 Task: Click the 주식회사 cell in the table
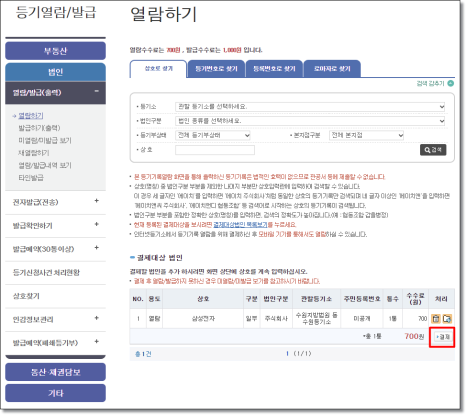pyautogui.click(x=276, y=319)
